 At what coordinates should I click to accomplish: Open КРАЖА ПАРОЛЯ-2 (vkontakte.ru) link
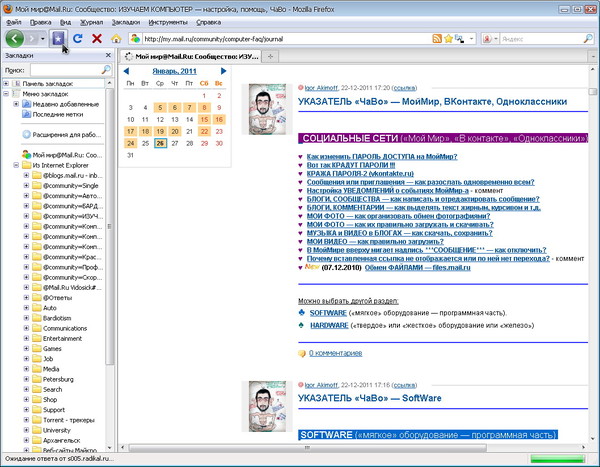[360, 173]
